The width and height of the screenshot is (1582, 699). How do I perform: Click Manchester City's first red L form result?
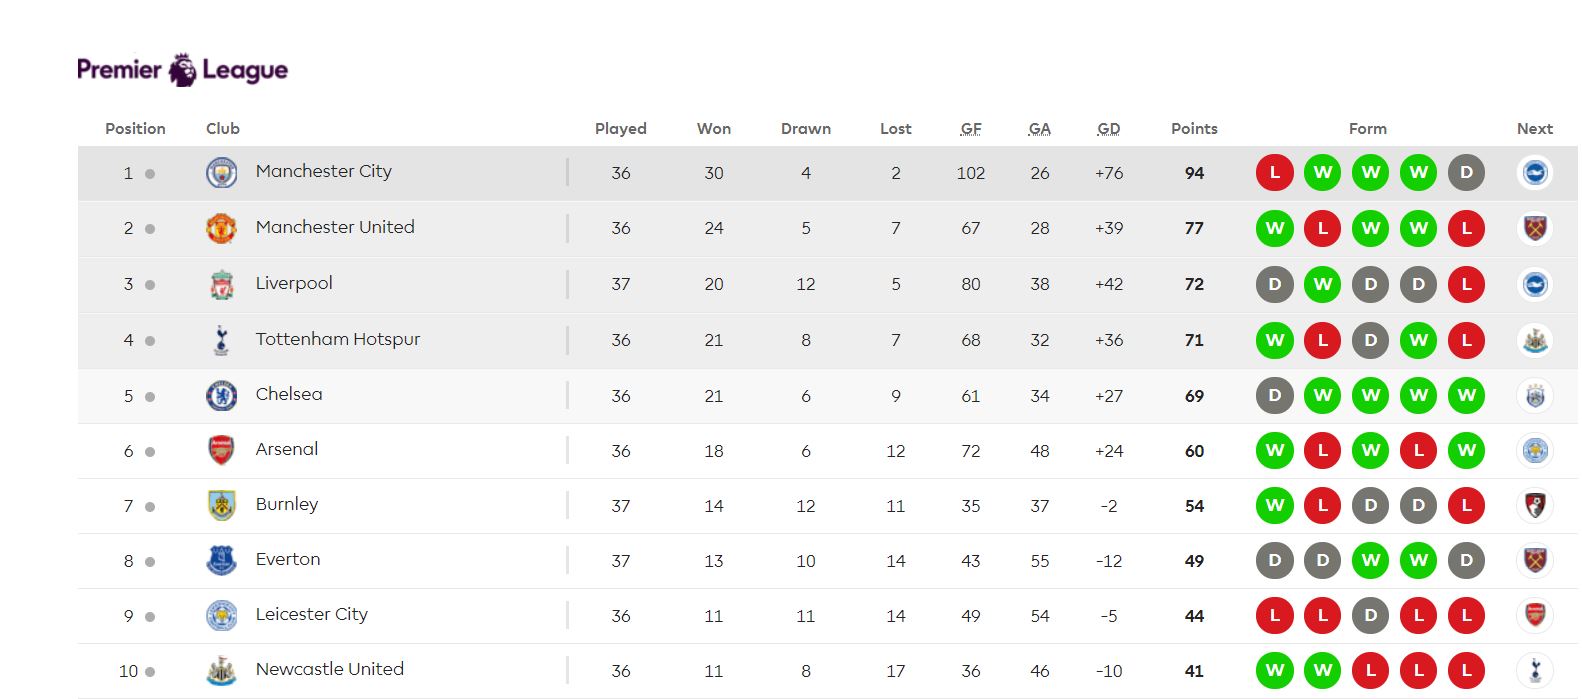click(x=1275, y=173)
